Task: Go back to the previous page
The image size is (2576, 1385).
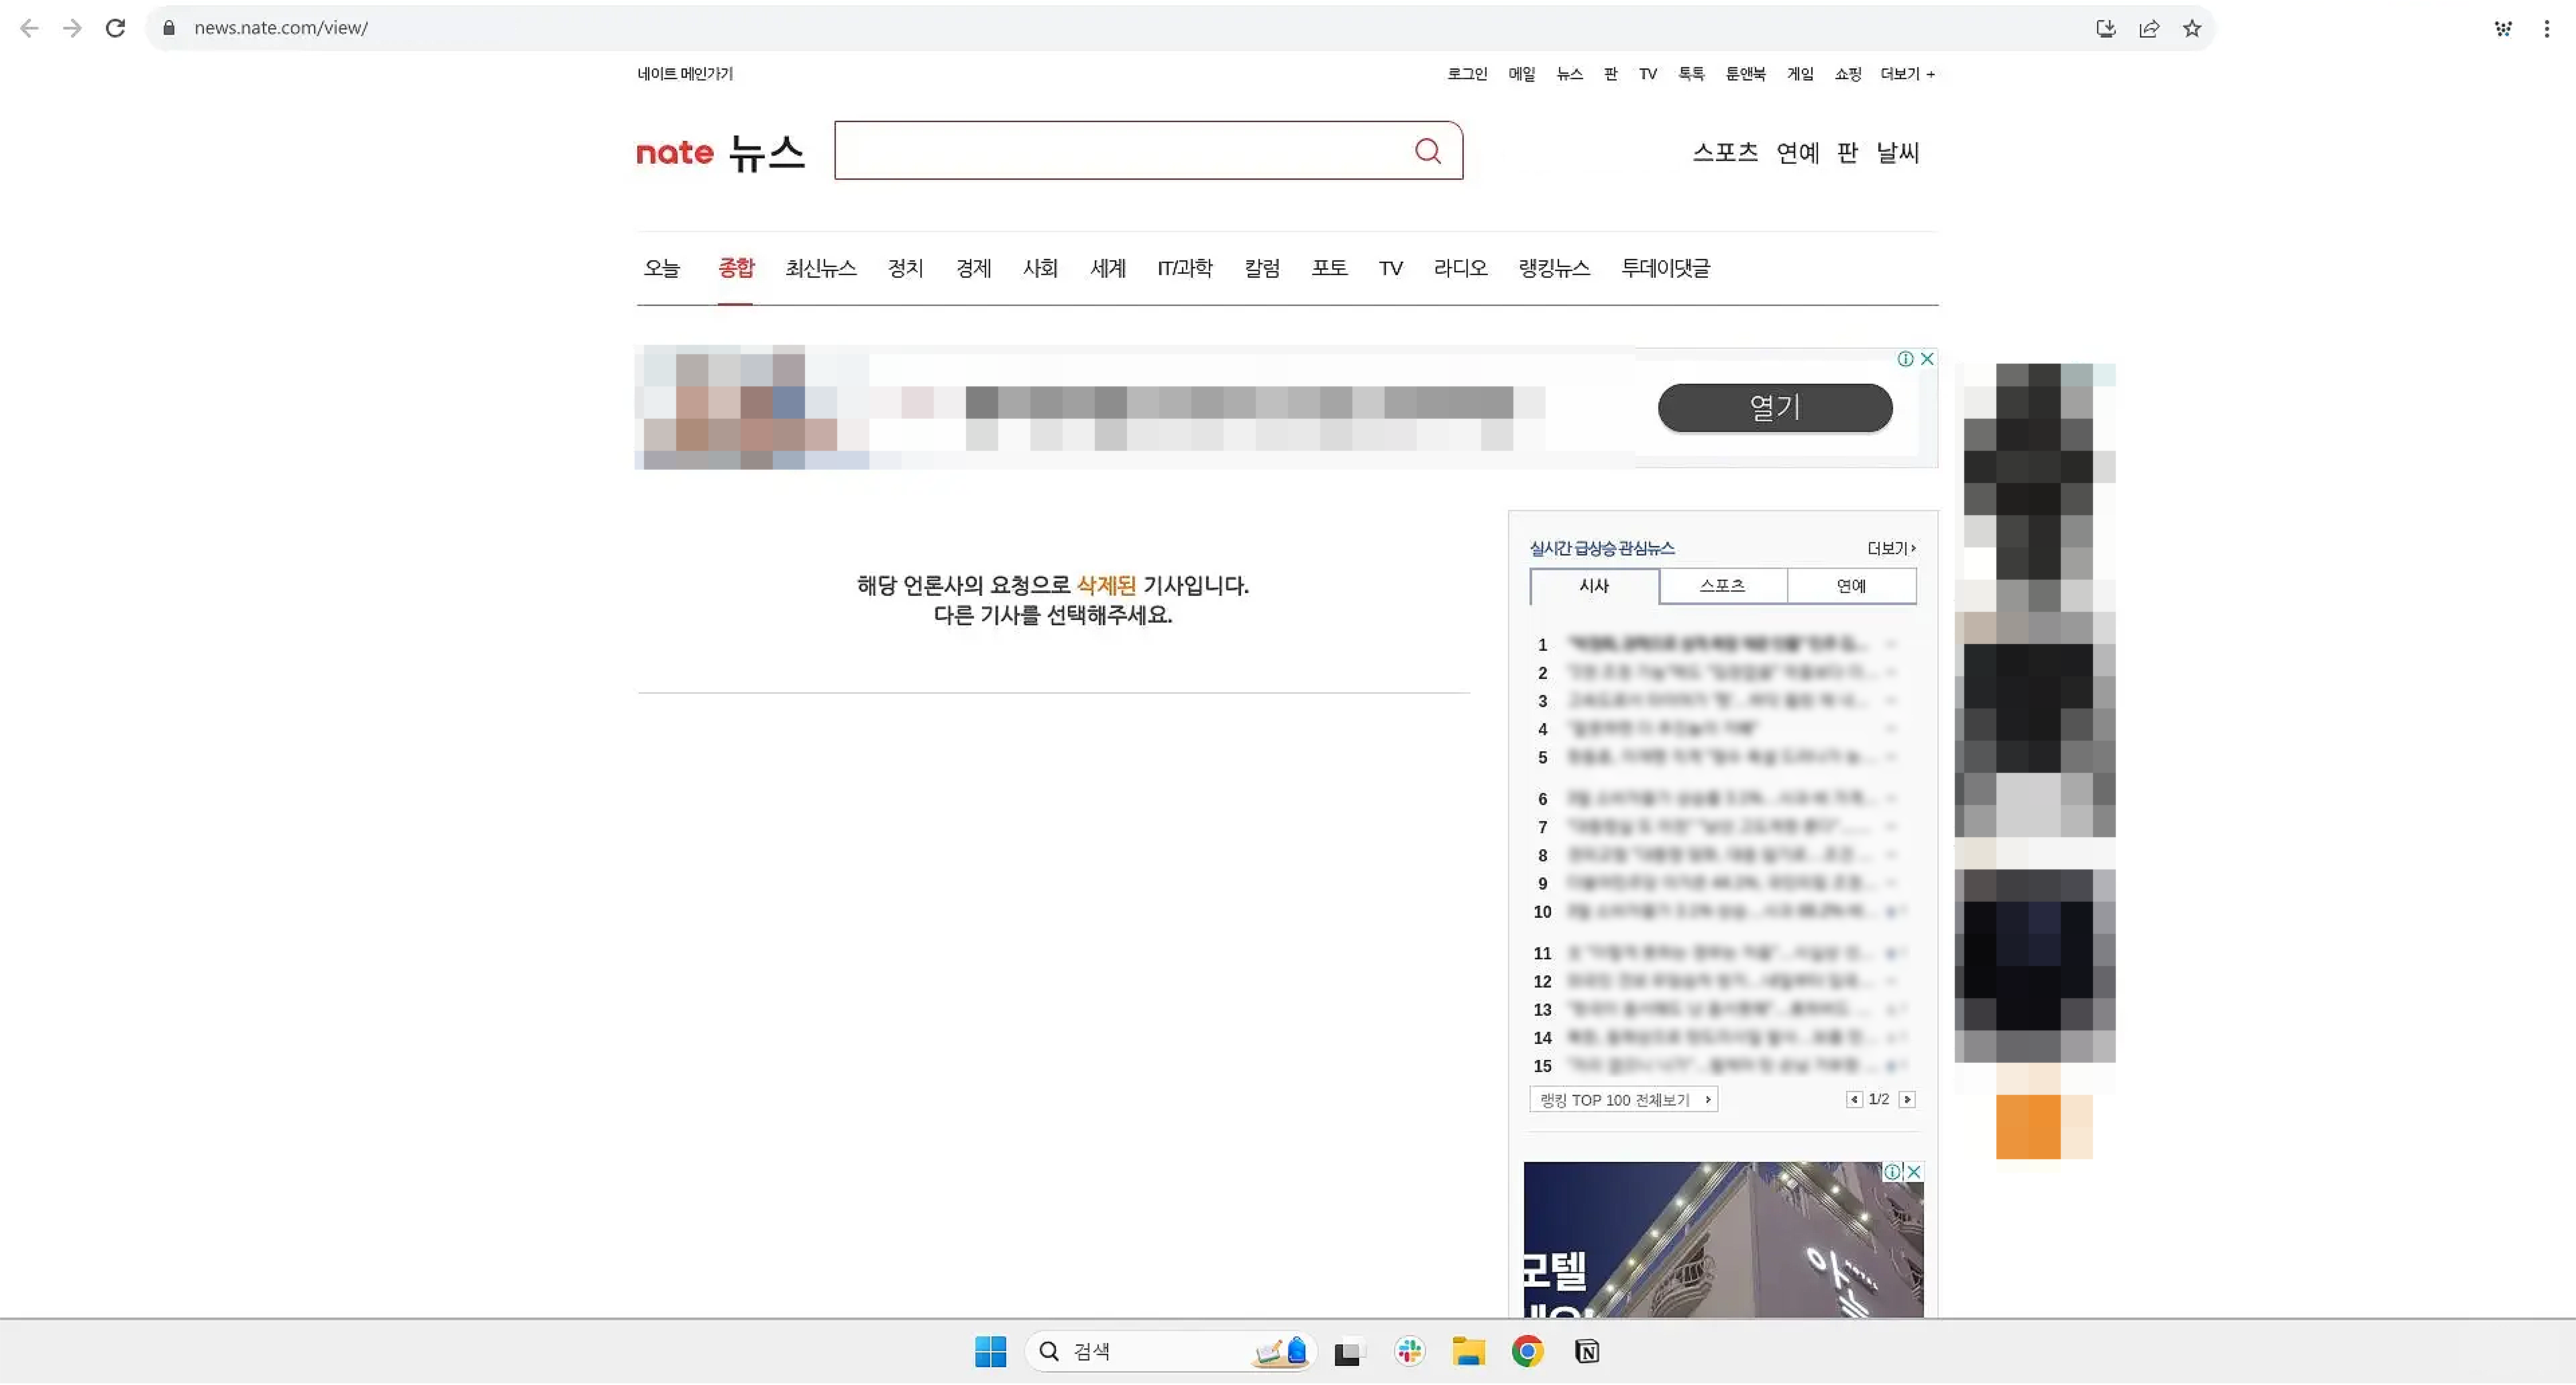Action: (29, 28)
